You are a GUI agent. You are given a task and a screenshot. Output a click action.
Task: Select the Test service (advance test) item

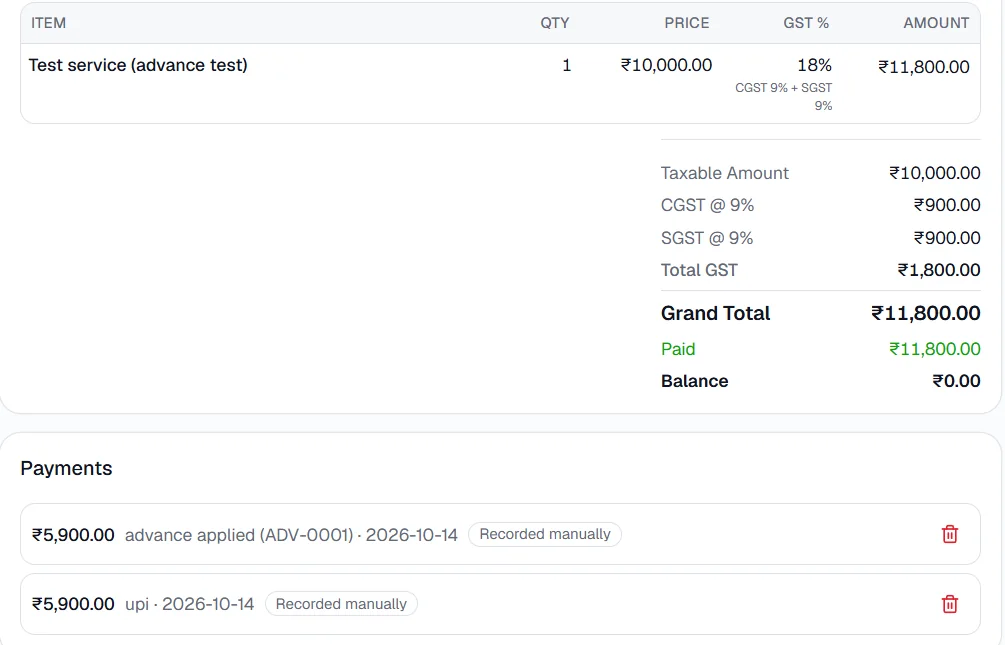point(138,65)
